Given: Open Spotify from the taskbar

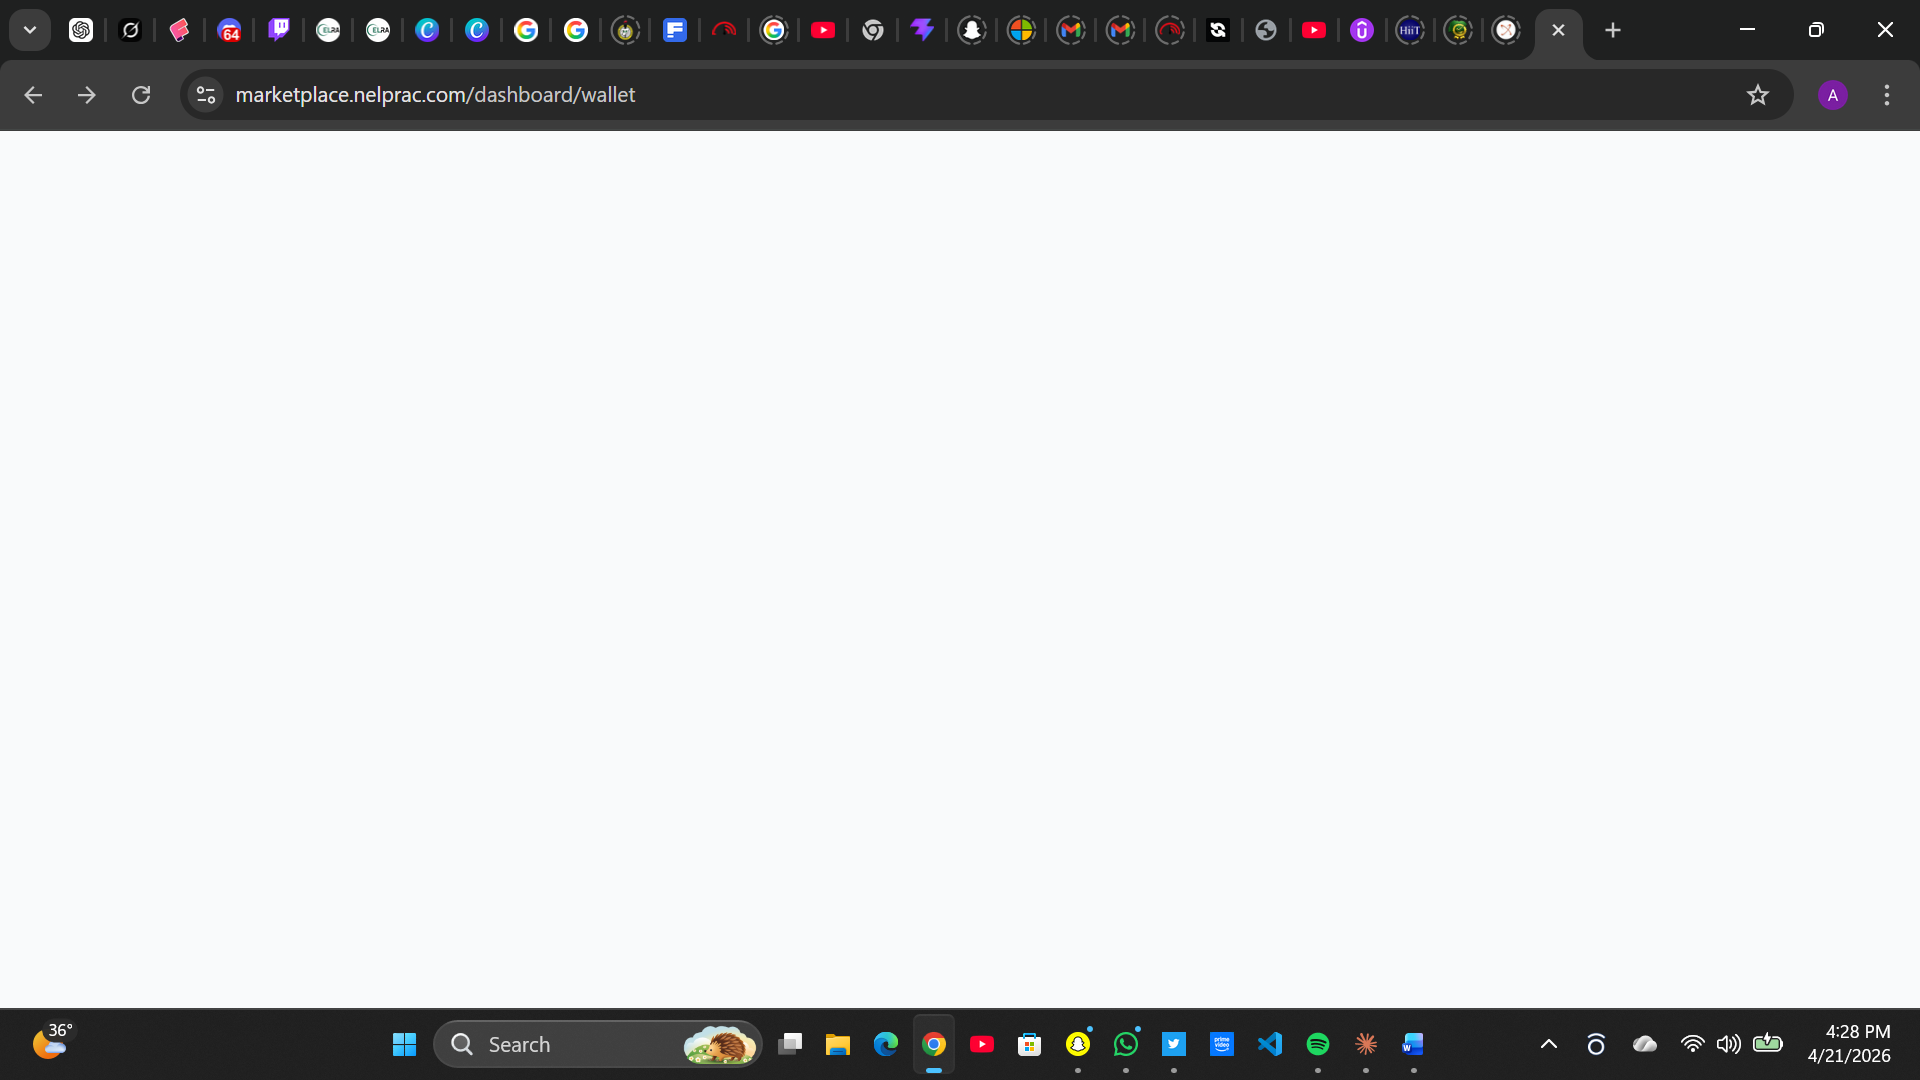Looking at the screenshot, I should click(x=1317, y=1044).
